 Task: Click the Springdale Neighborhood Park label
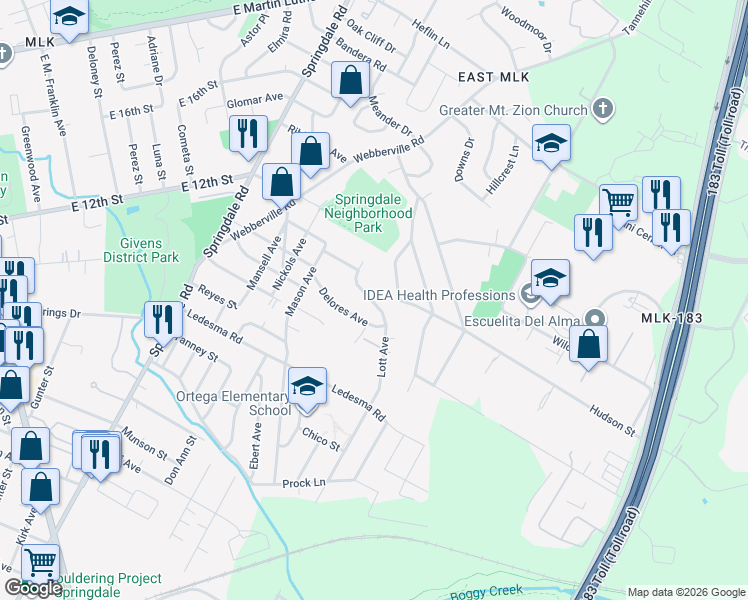click(x=368, y=213)
